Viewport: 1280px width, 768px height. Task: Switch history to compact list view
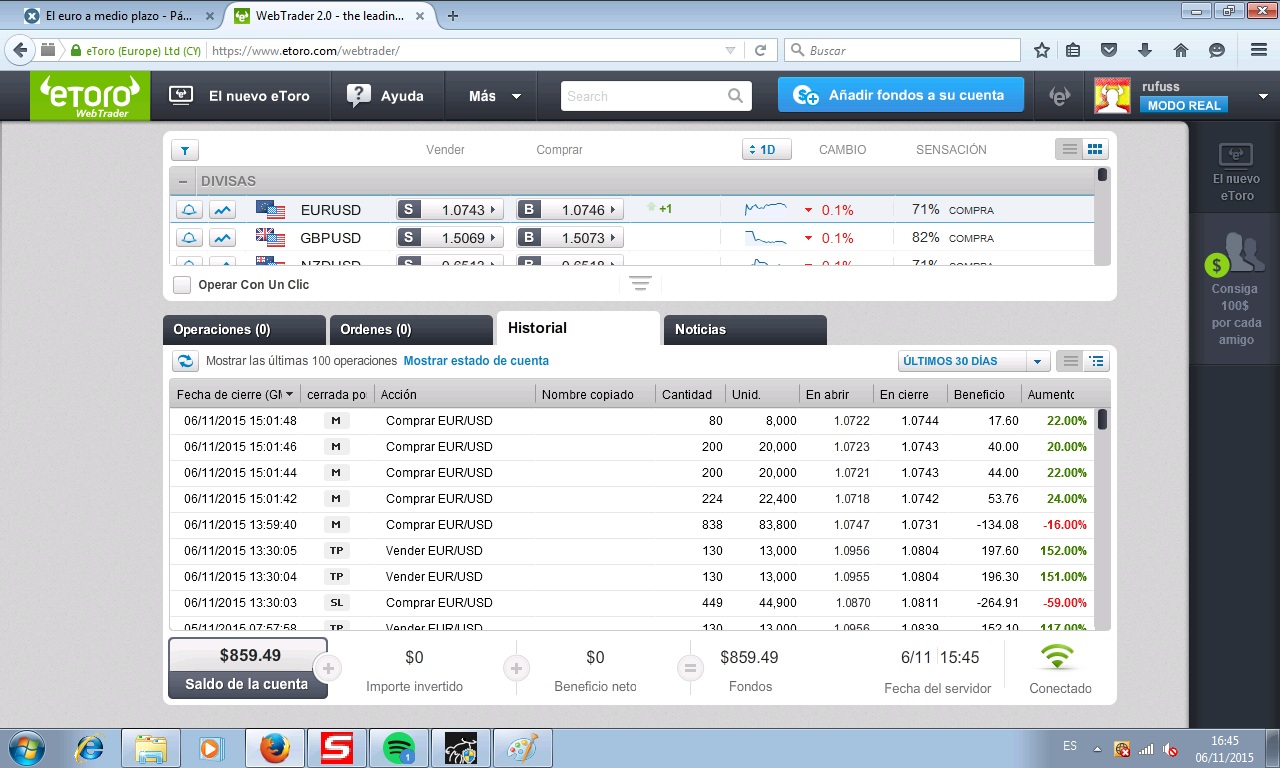click(1071, 361)
